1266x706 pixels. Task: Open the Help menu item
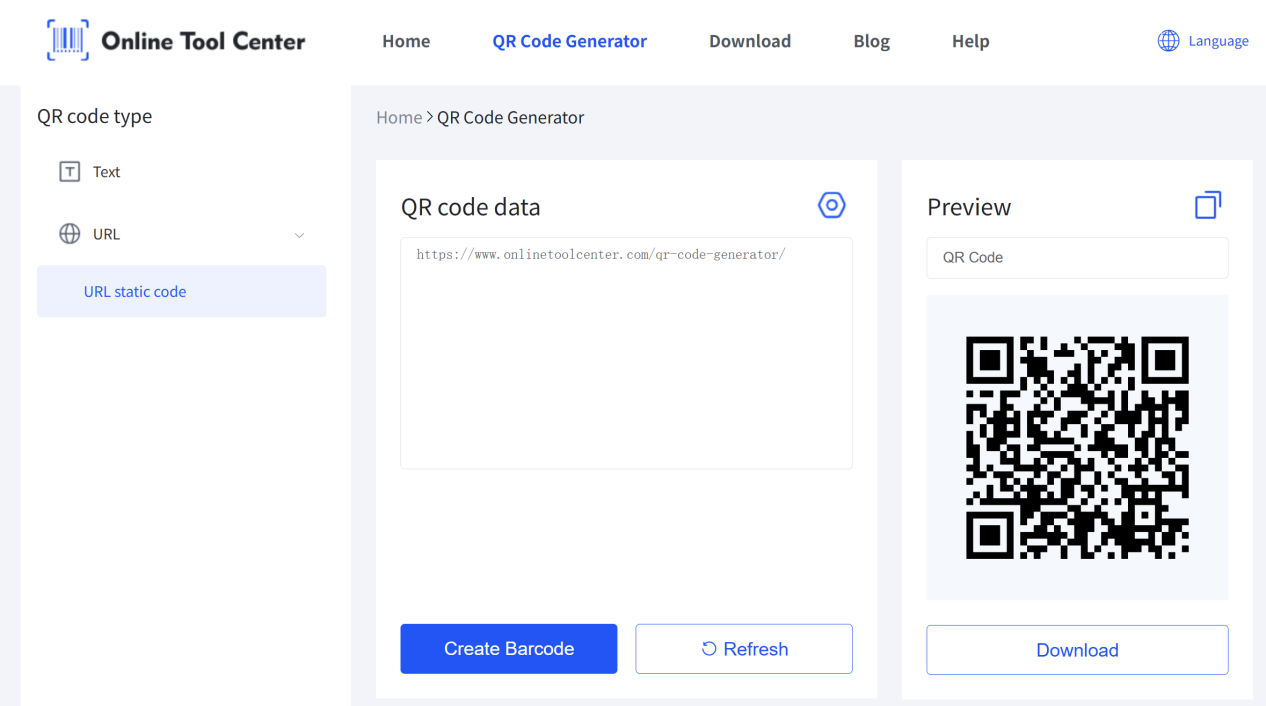[970, 41]
